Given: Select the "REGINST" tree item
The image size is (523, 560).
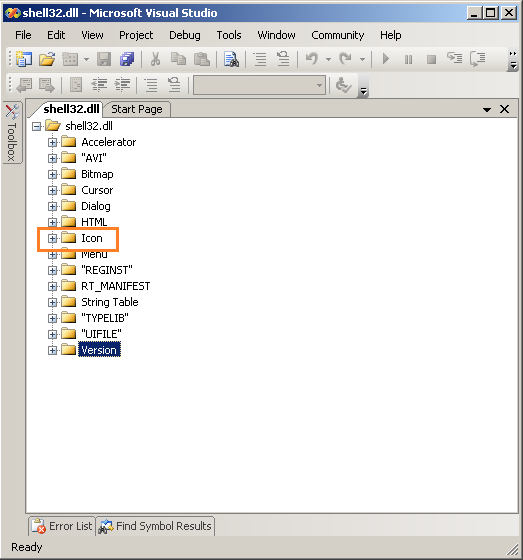Looking at the screenshot, I should pos(106,270).
